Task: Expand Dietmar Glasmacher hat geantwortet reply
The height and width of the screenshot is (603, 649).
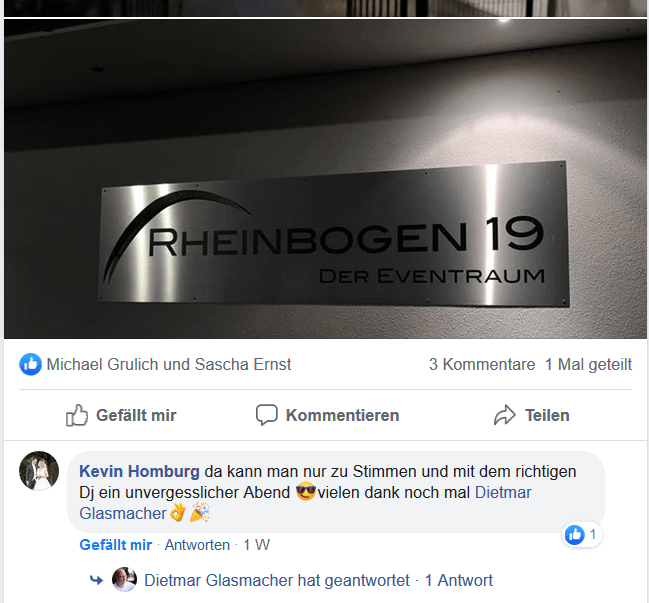Action: (276, 581)
